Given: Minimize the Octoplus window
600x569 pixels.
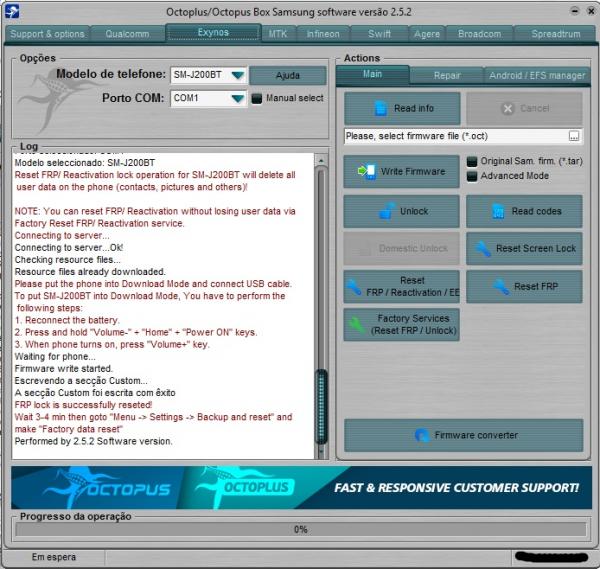Looking at the screenshot, I should pyautogui.click(x=575, y=11).
